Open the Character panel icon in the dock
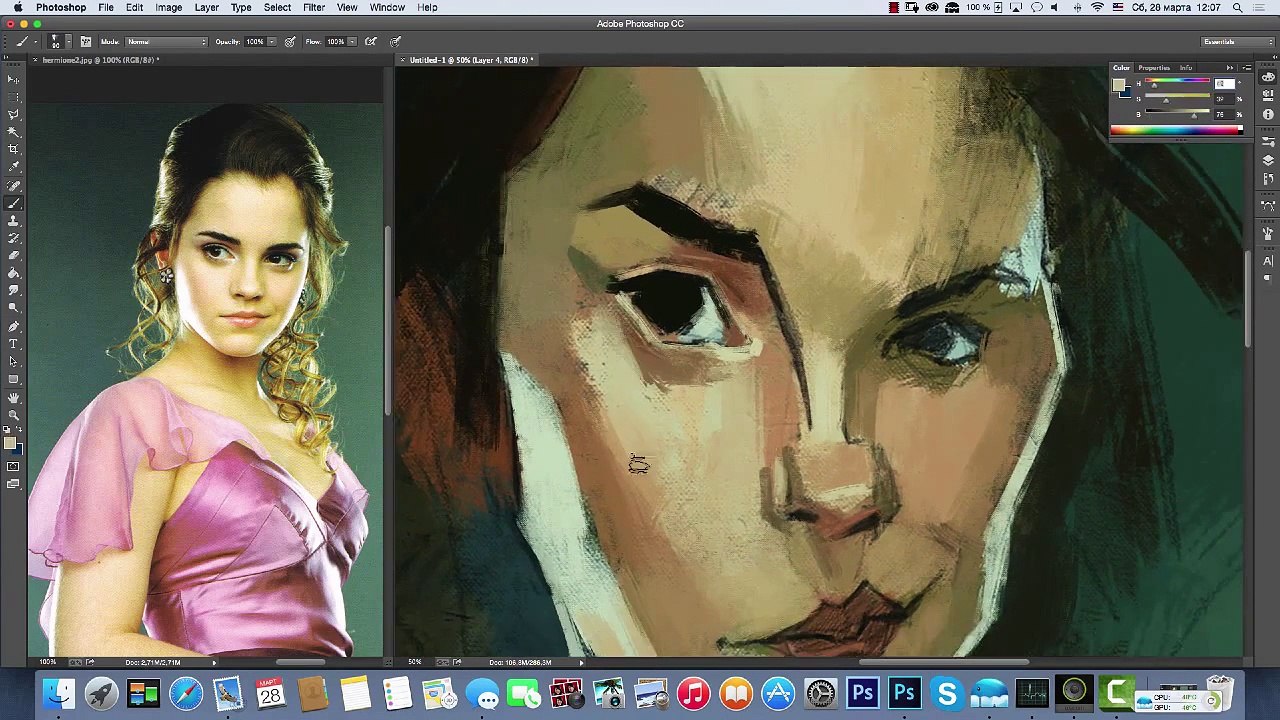1280x720 pixels. 1268,261
